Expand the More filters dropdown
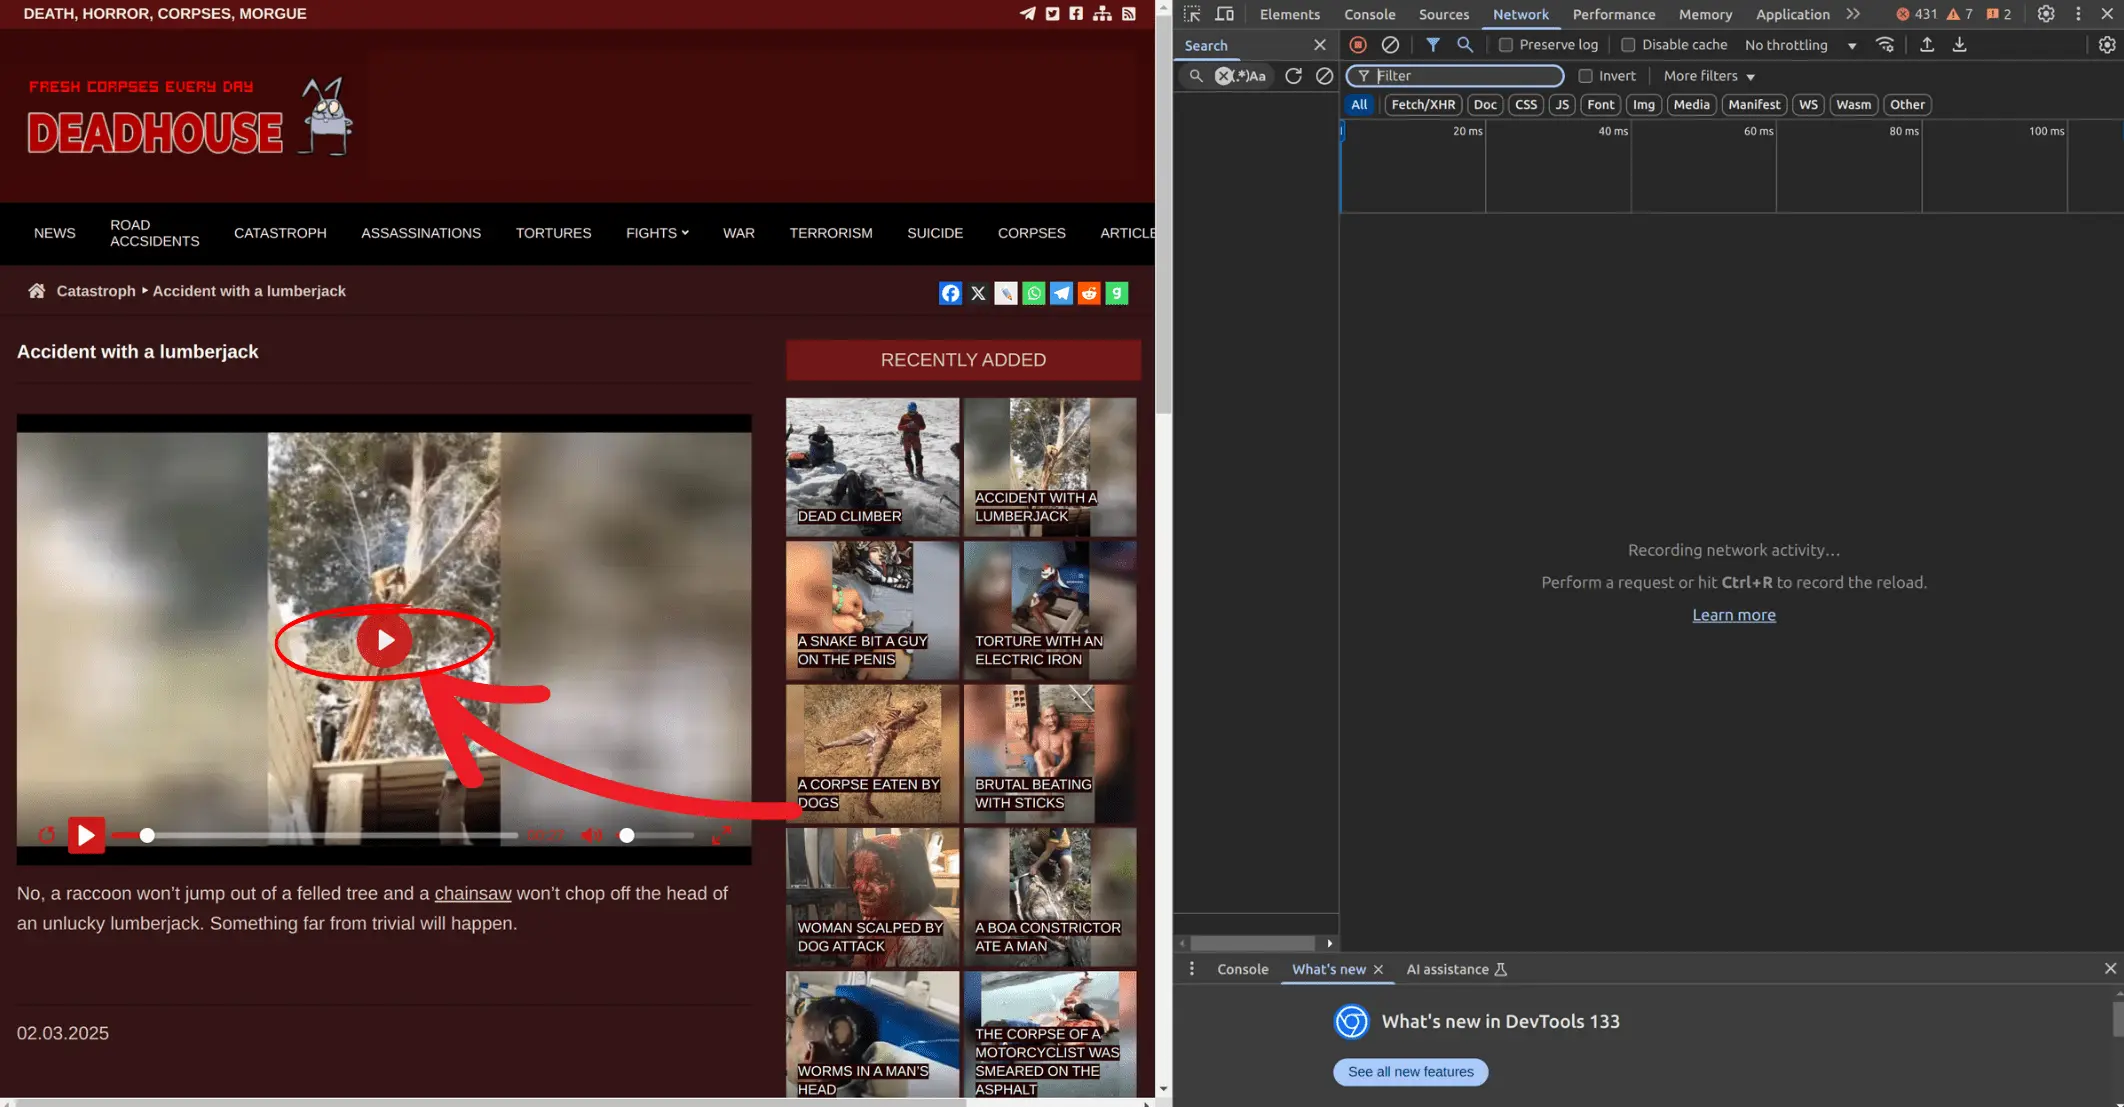This screenshot has width=2124, height=1107. [x=1709, y=76]
